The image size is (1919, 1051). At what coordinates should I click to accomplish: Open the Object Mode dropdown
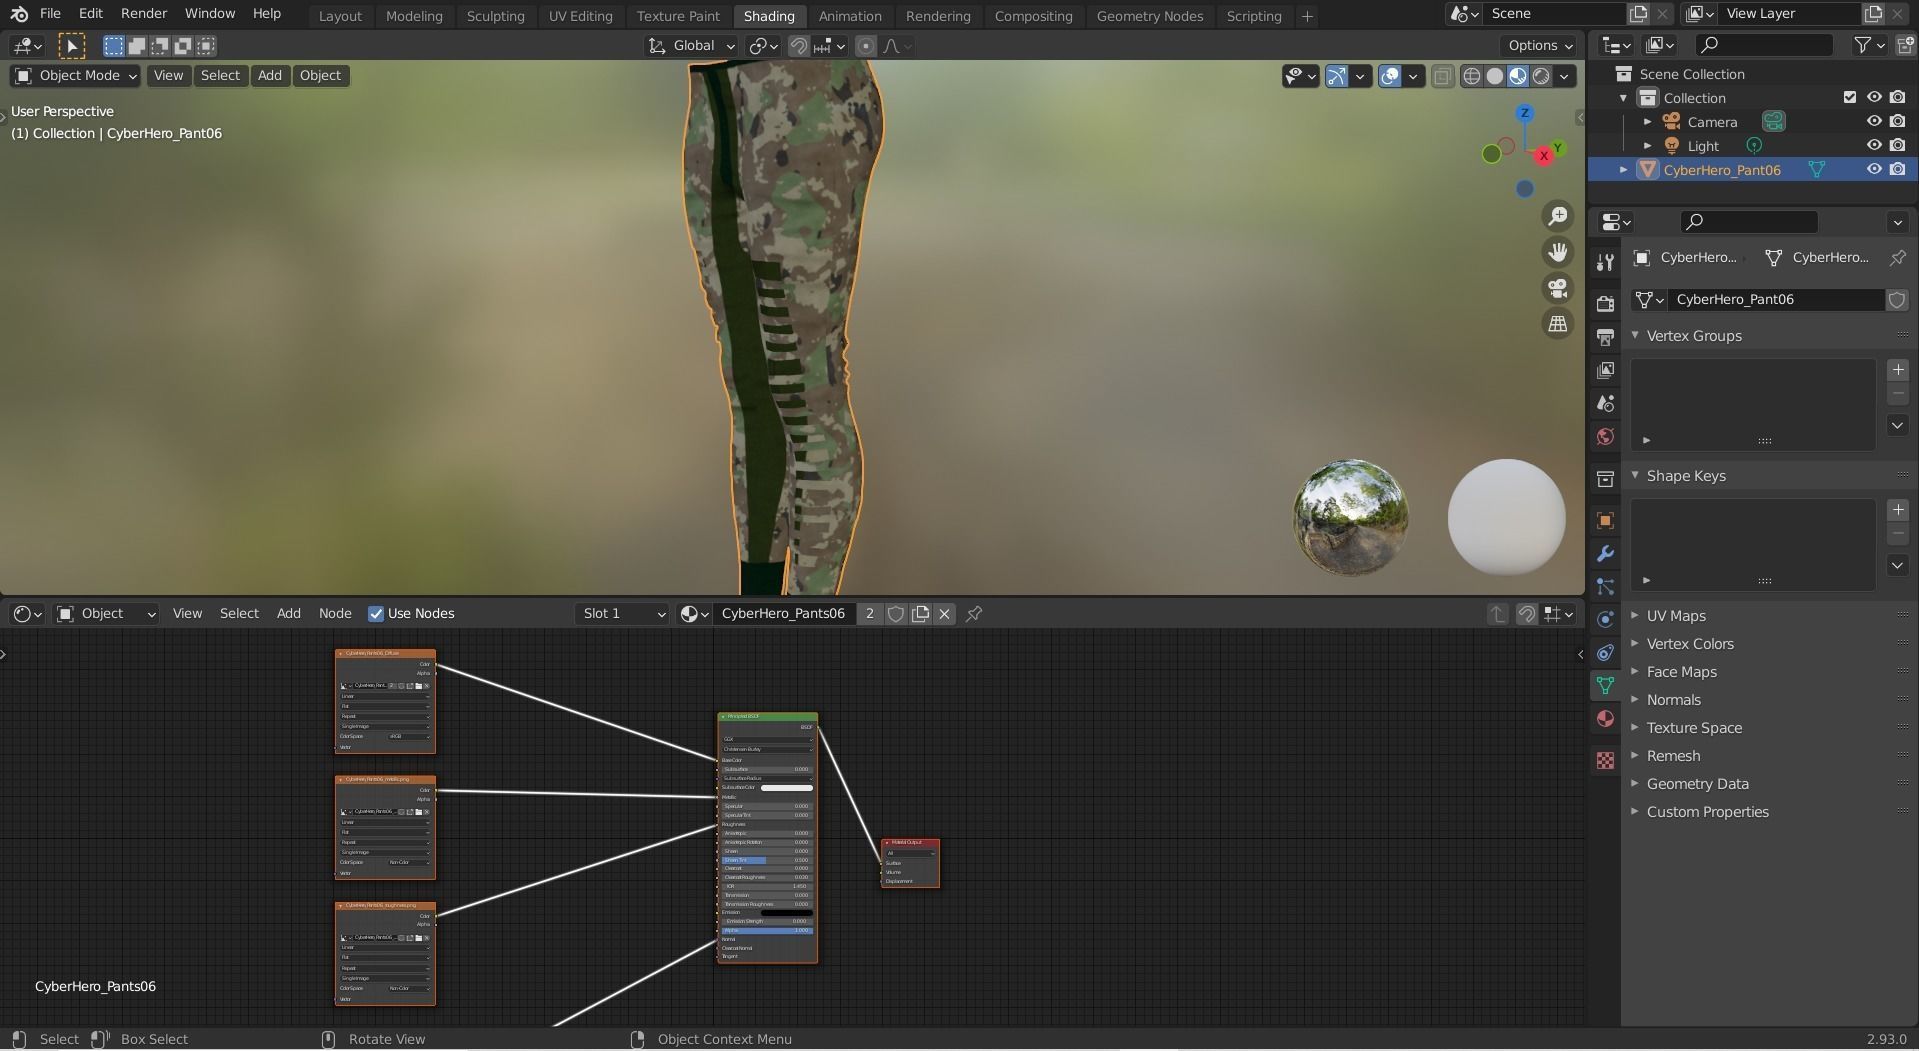click(76, 75)
